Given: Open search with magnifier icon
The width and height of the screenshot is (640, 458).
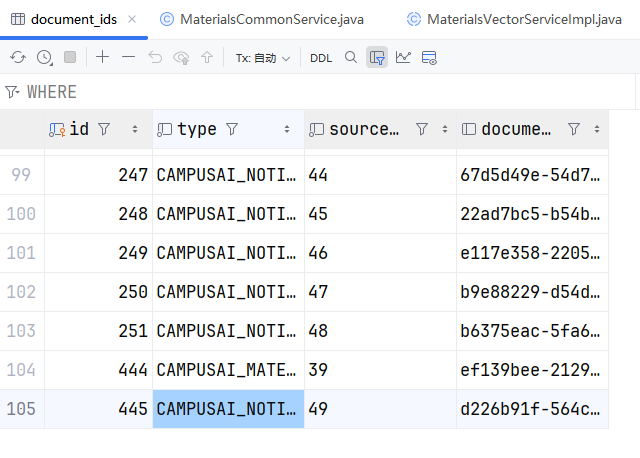Looking at the screenshot, I should pyautogui.click(x=351, y=58).
